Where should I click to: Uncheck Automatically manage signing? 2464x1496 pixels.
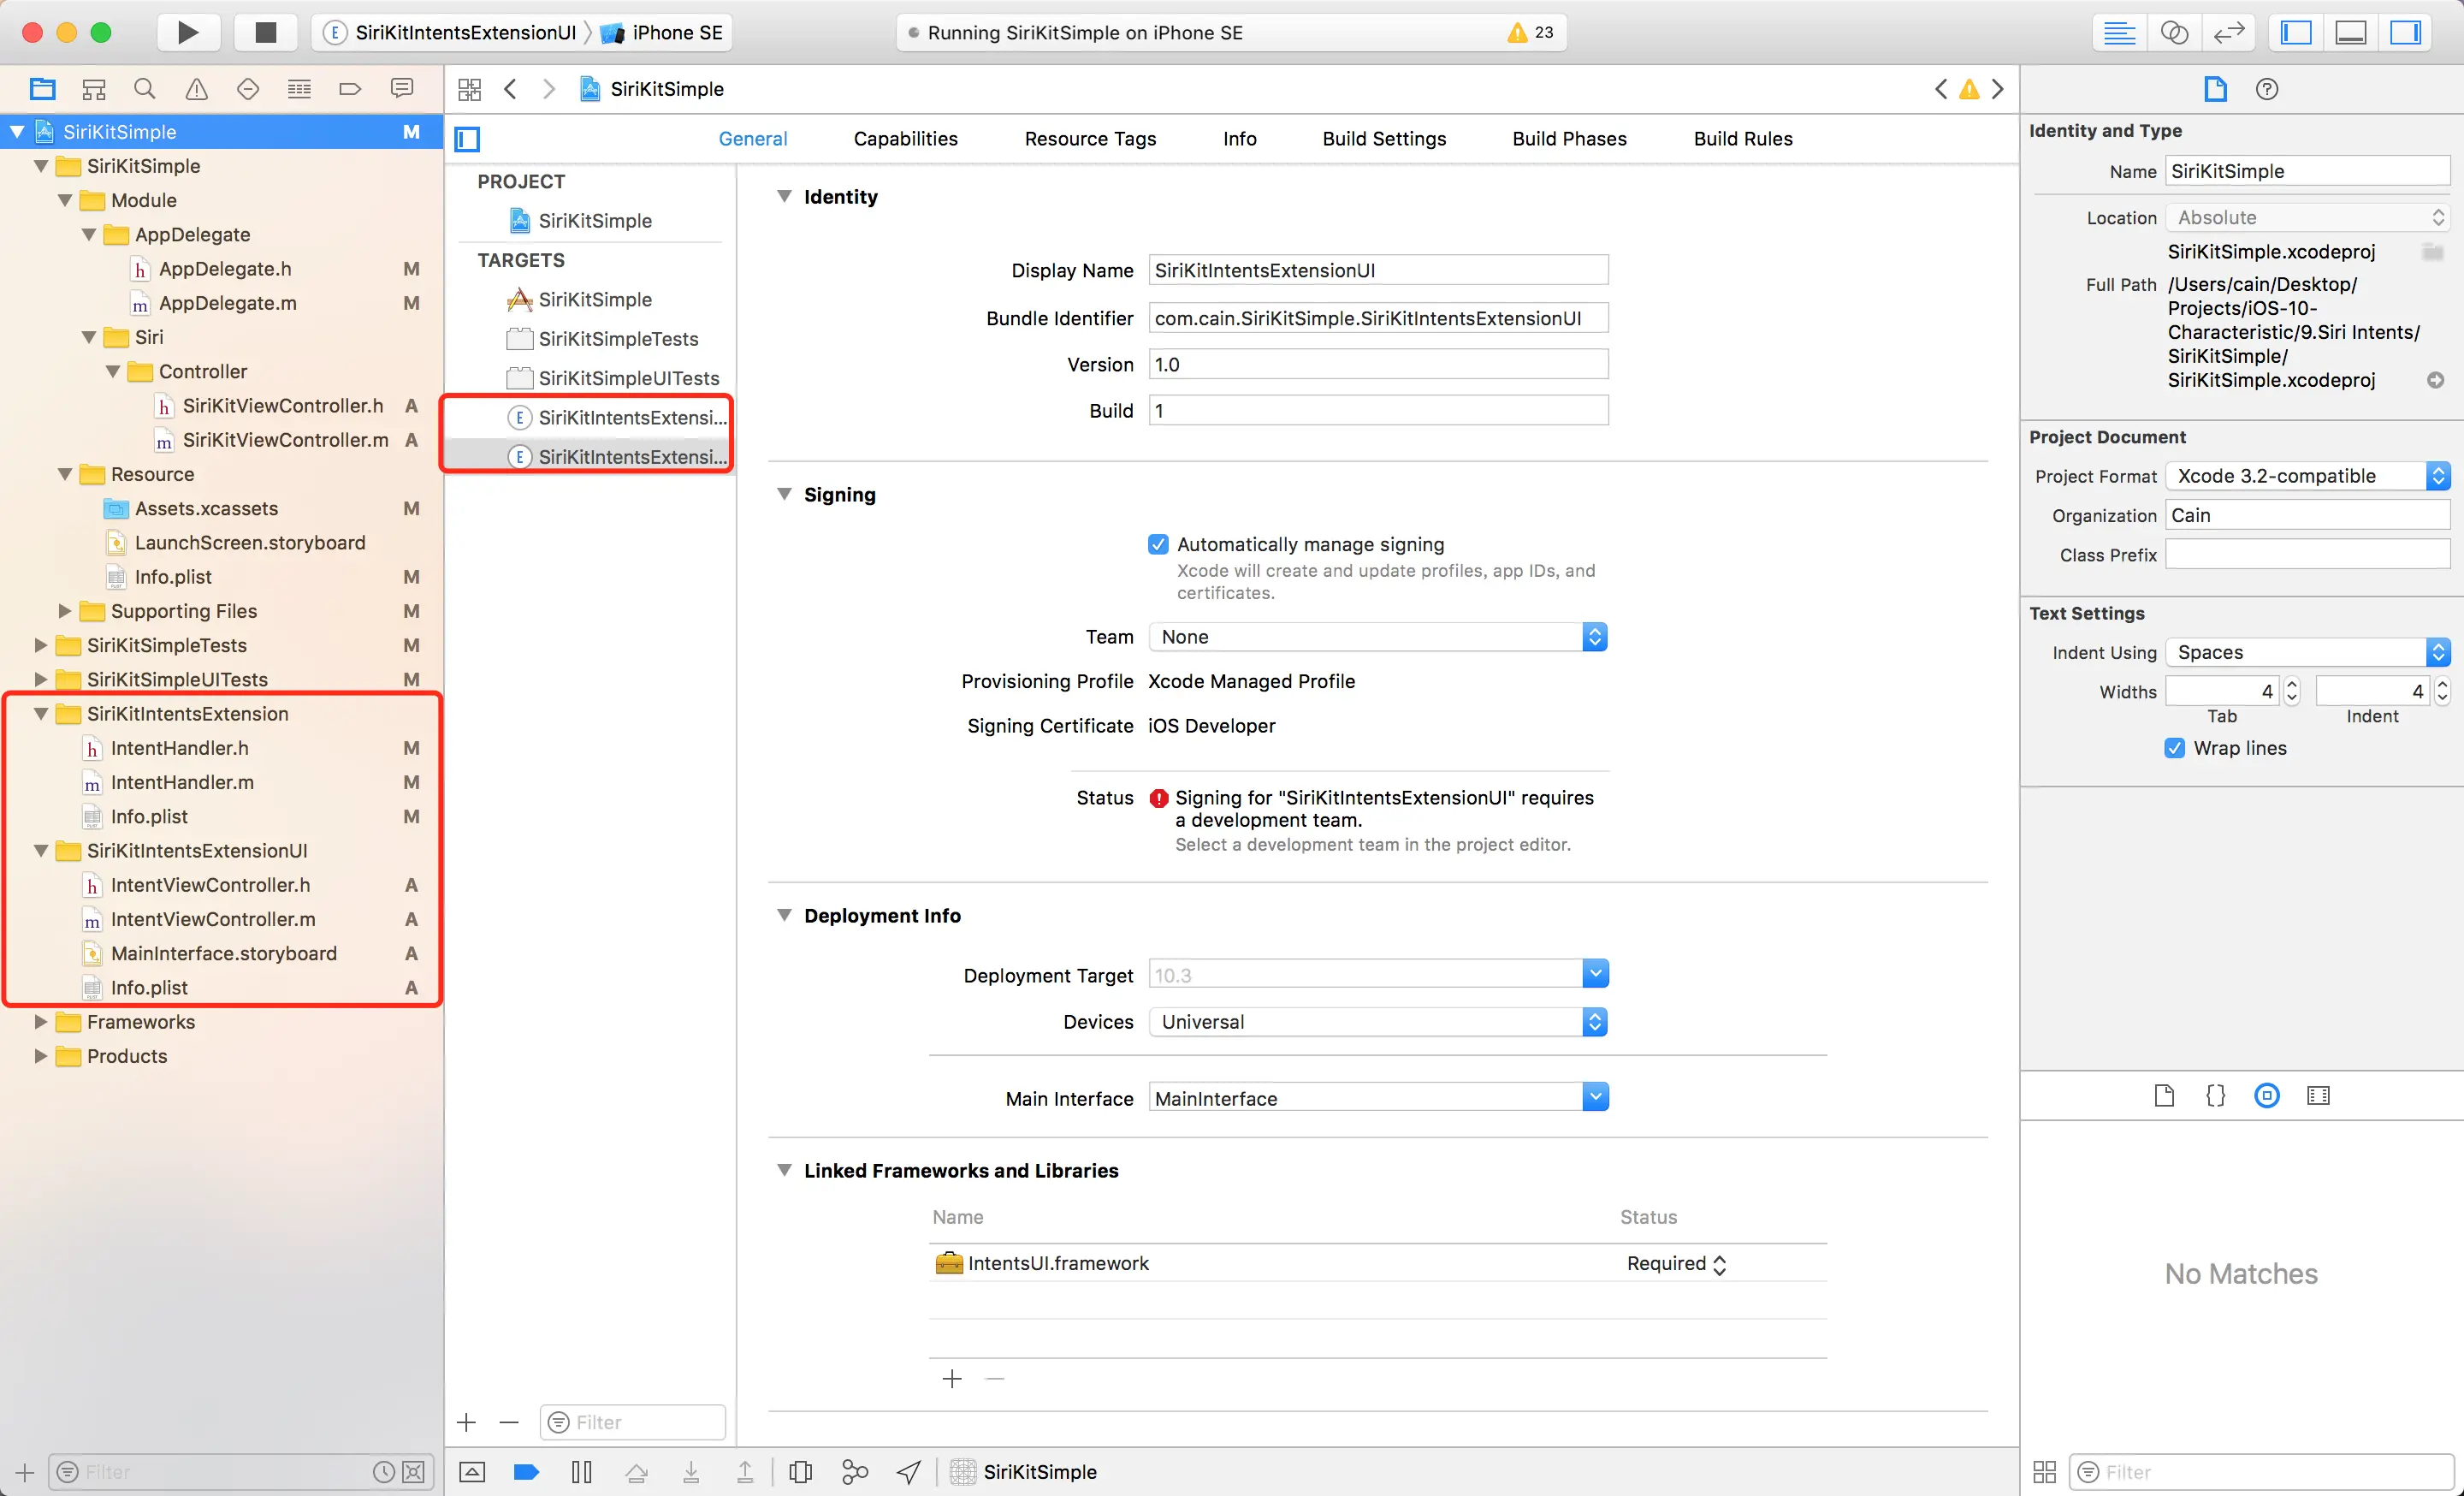(1158, 544)
